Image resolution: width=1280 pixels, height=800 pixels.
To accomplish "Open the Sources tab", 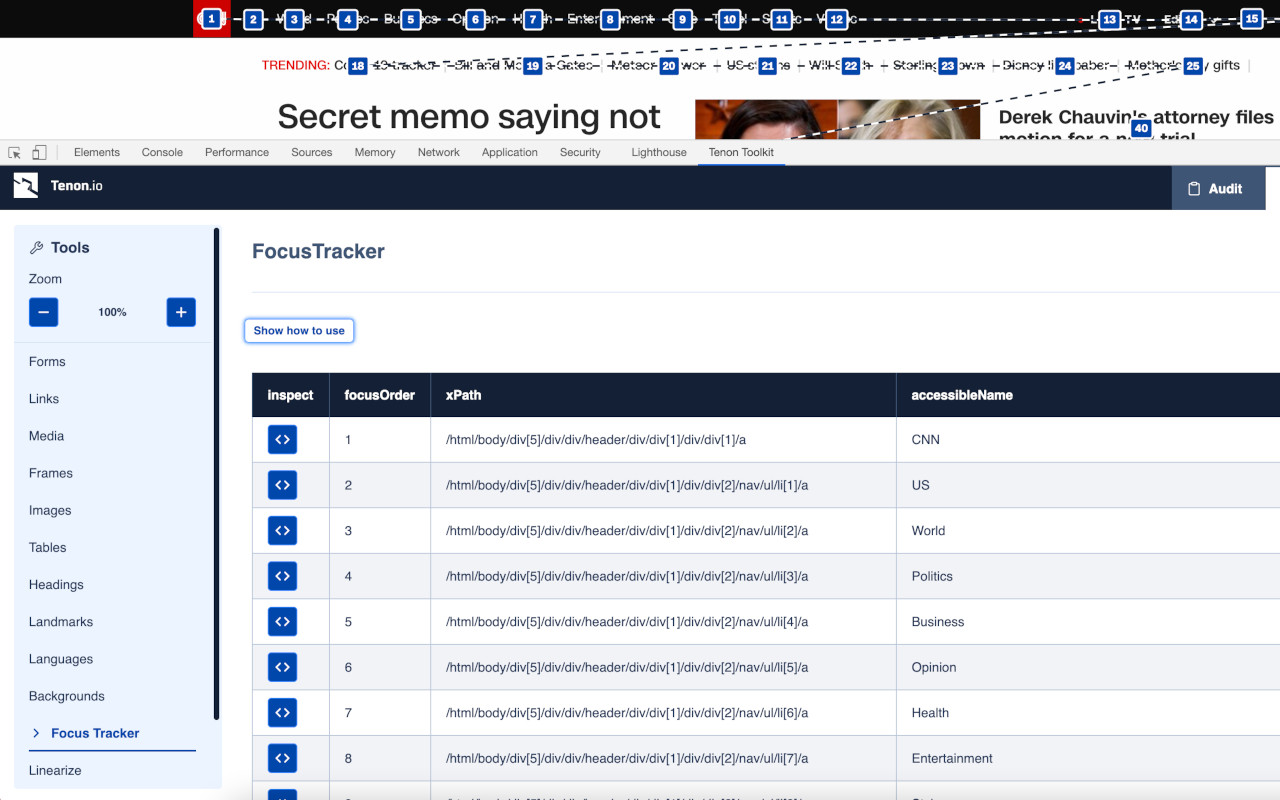I will 312,152.
